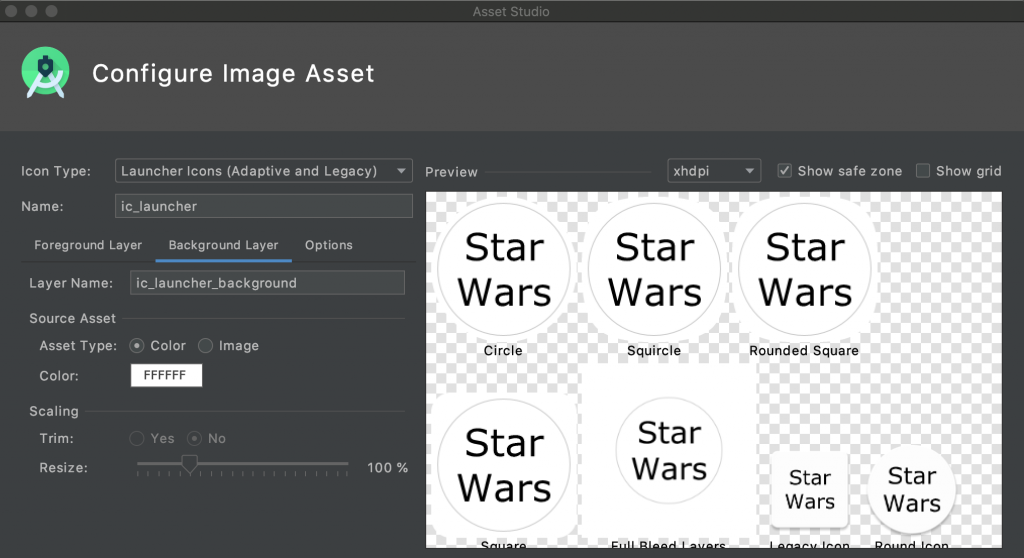Viewport: 1024px width, 558px height.
Task: Switch to the Background Layer tab
Action: point(223,245)
